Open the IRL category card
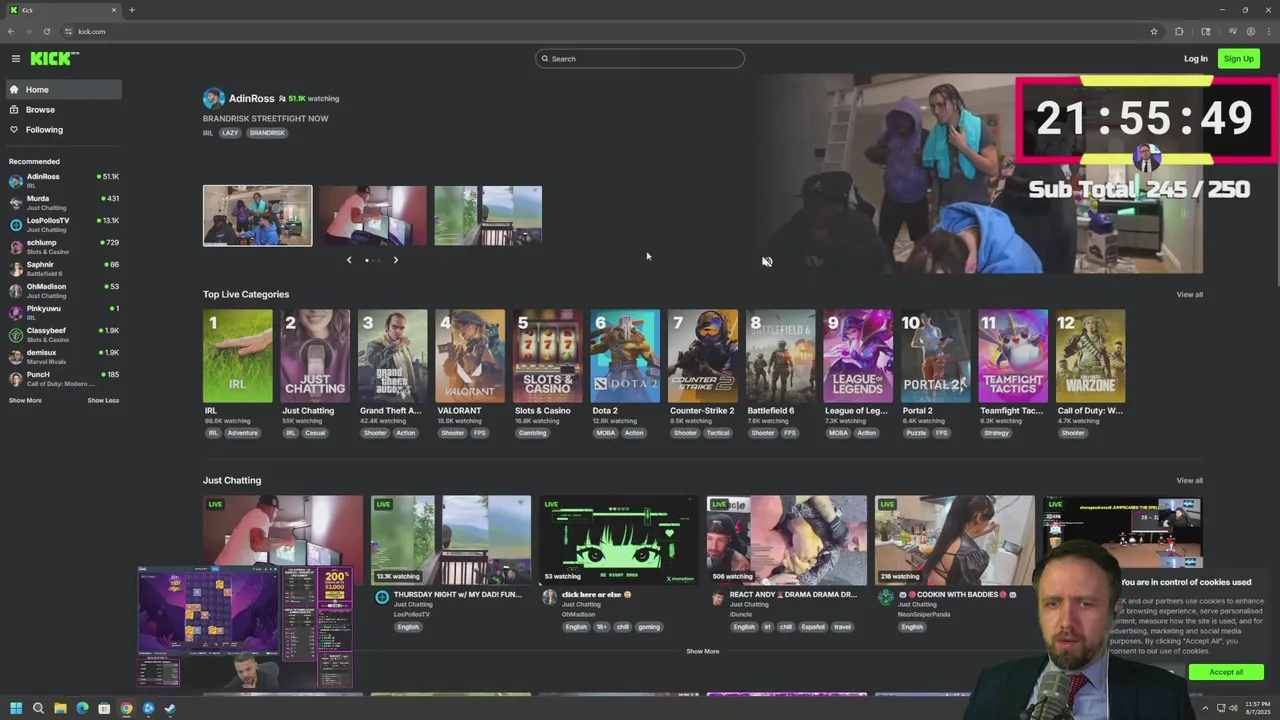1280x720 pixels. (237, 356)
